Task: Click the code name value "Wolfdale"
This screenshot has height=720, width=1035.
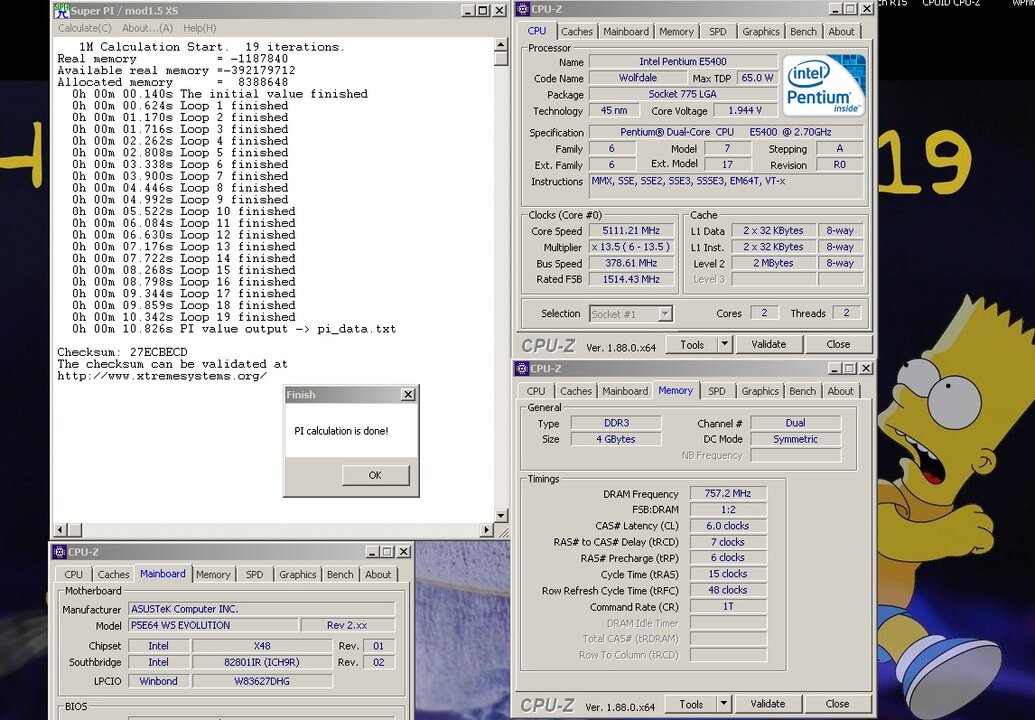Action: [x=638, y=78]
